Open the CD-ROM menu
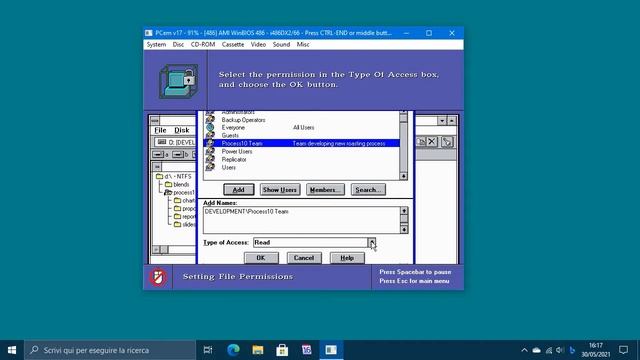The height and width of the screenshot is (360, 640). (x=203, y=44)
